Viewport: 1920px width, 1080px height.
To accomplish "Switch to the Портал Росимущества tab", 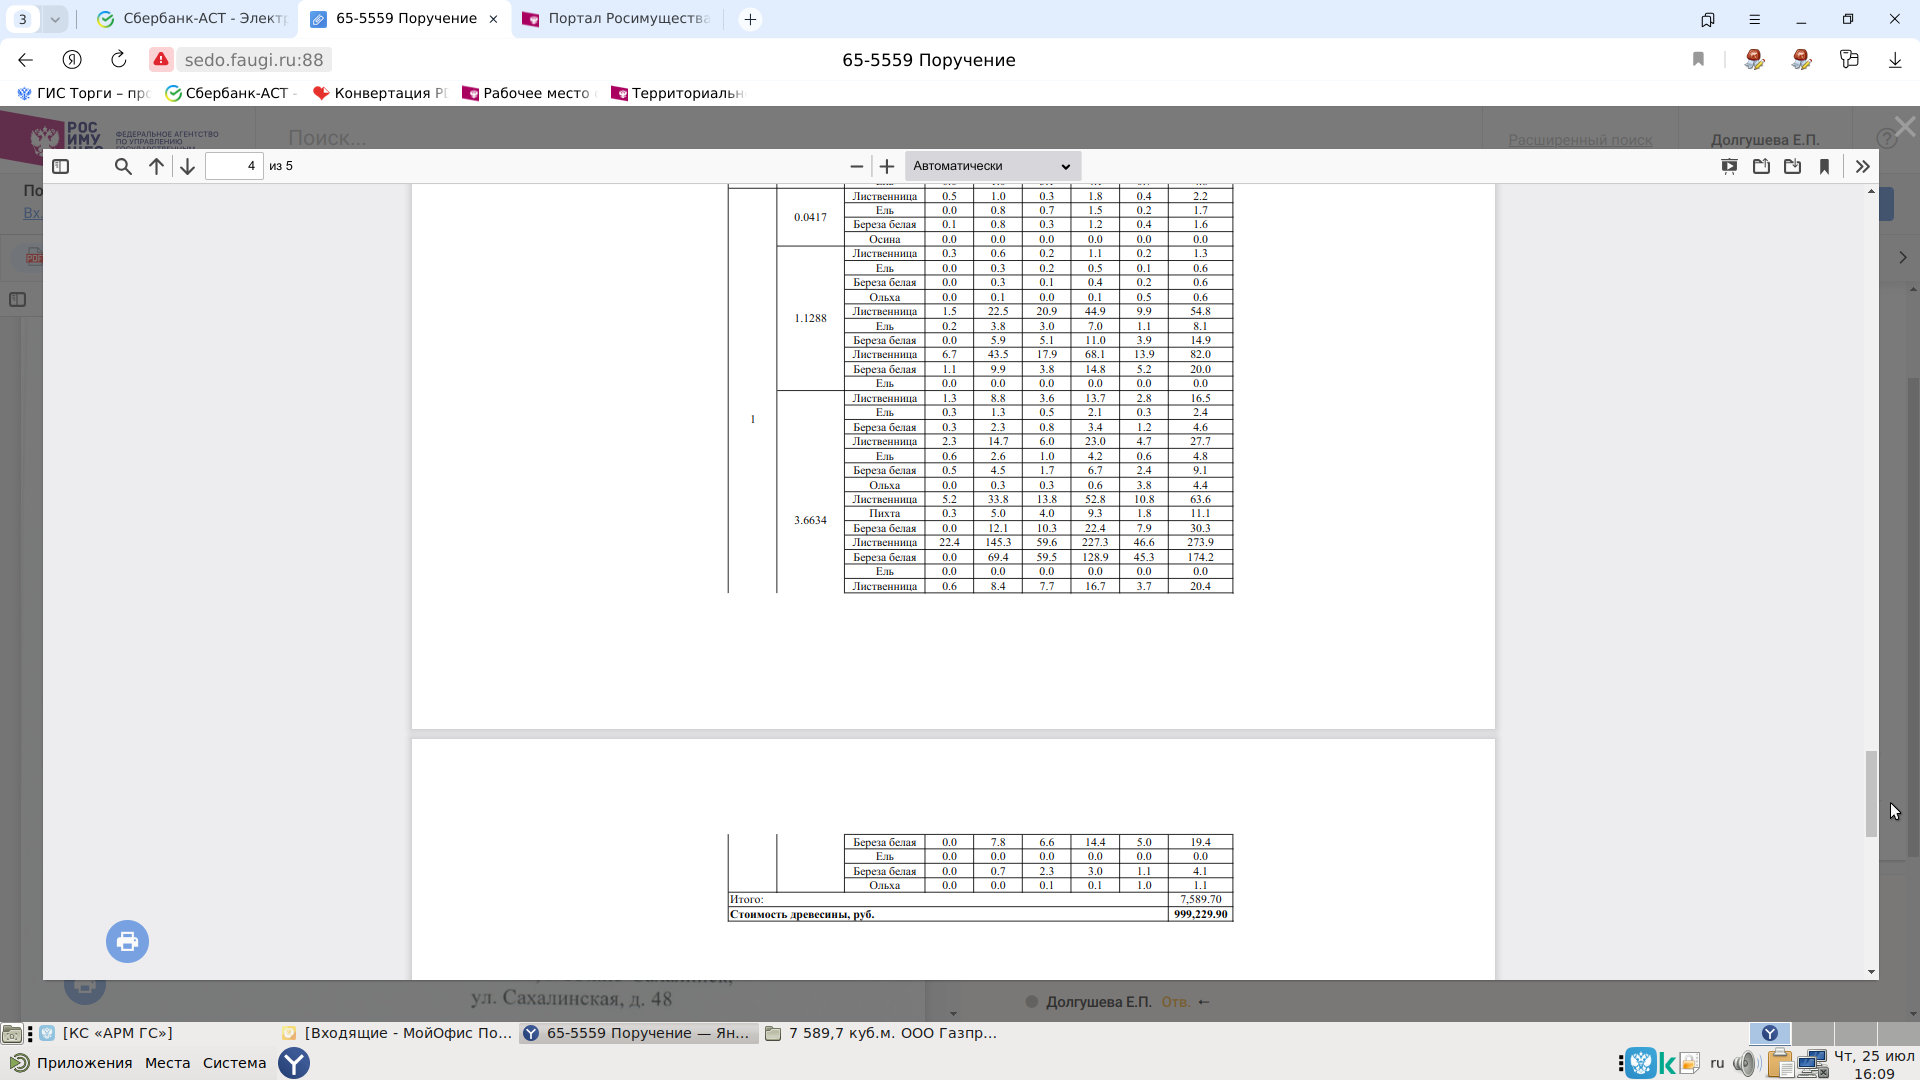I will click(x=617, y=19).
